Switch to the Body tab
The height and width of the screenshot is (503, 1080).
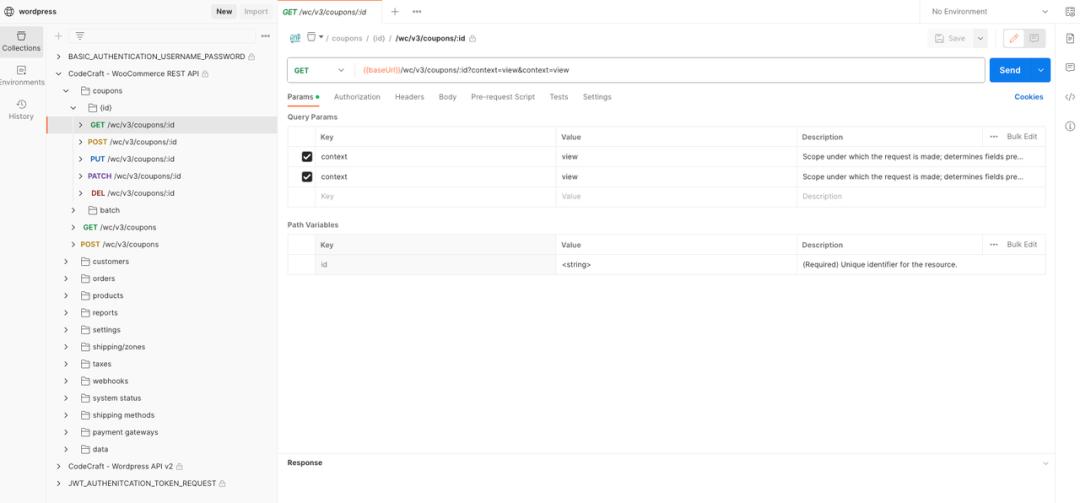tap(448, 97)
